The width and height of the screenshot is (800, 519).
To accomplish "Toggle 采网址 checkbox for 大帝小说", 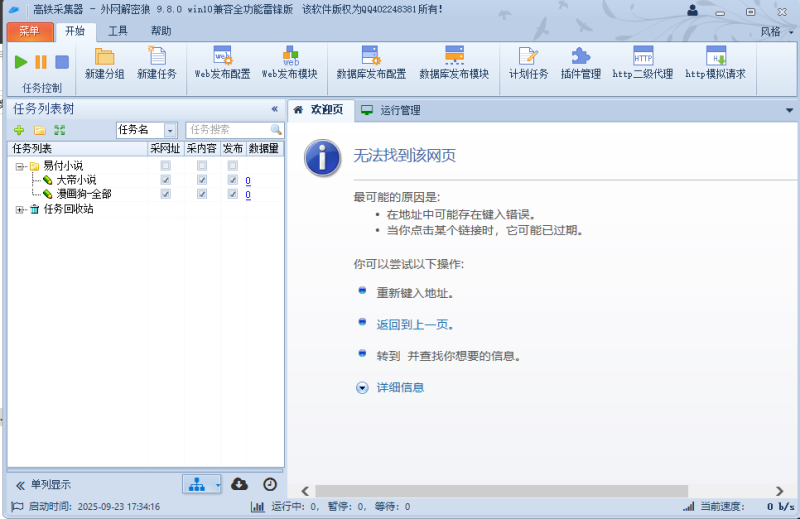I will pyautogui.click(x=166, y=180).
